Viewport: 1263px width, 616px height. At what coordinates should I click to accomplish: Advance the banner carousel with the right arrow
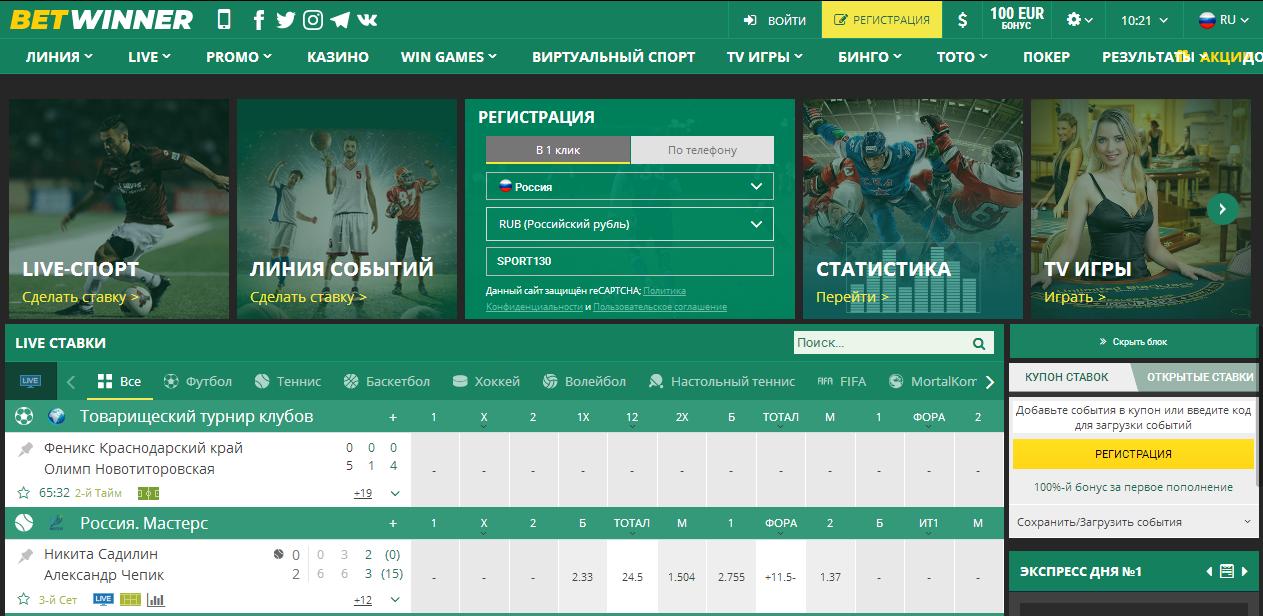coord(1223,208)
